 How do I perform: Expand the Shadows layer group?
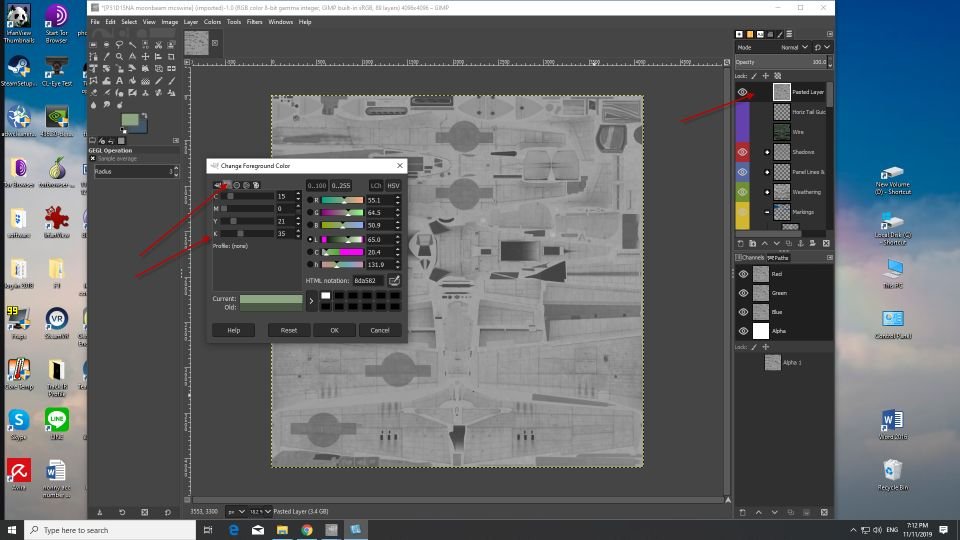(767, 152)
